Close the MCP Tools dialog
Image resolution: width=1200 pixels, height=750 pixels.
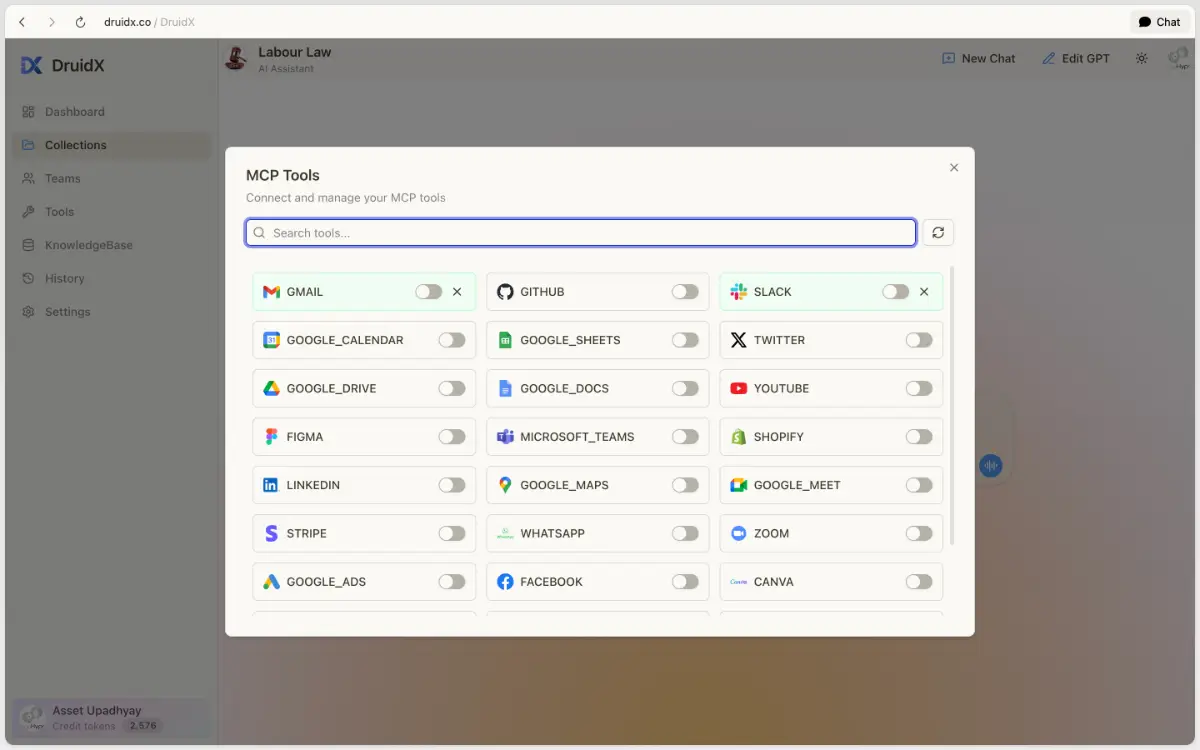pos(954,168)
